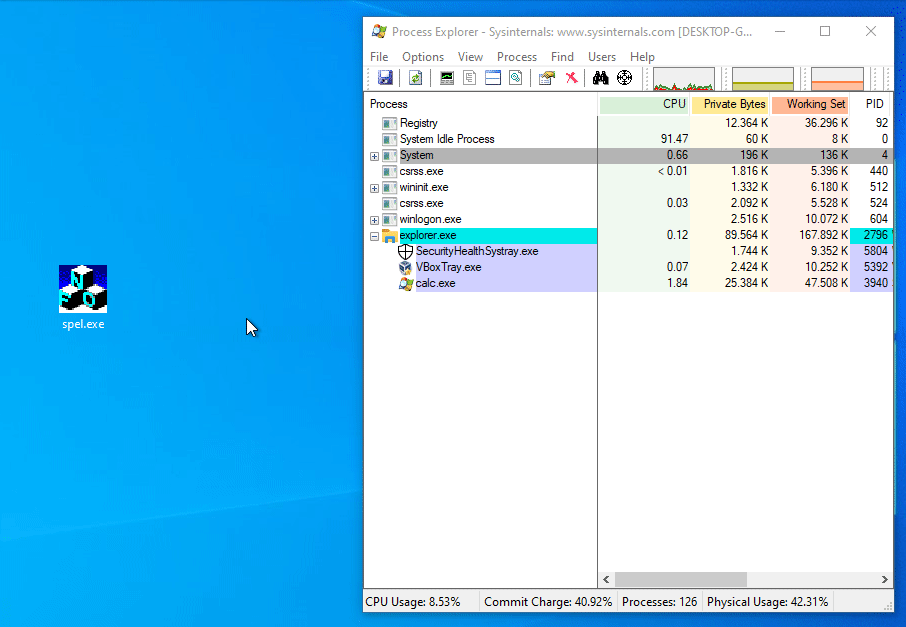Select the spel.exe desktop icon
The image size is (906, 627).
pos(83,297)
